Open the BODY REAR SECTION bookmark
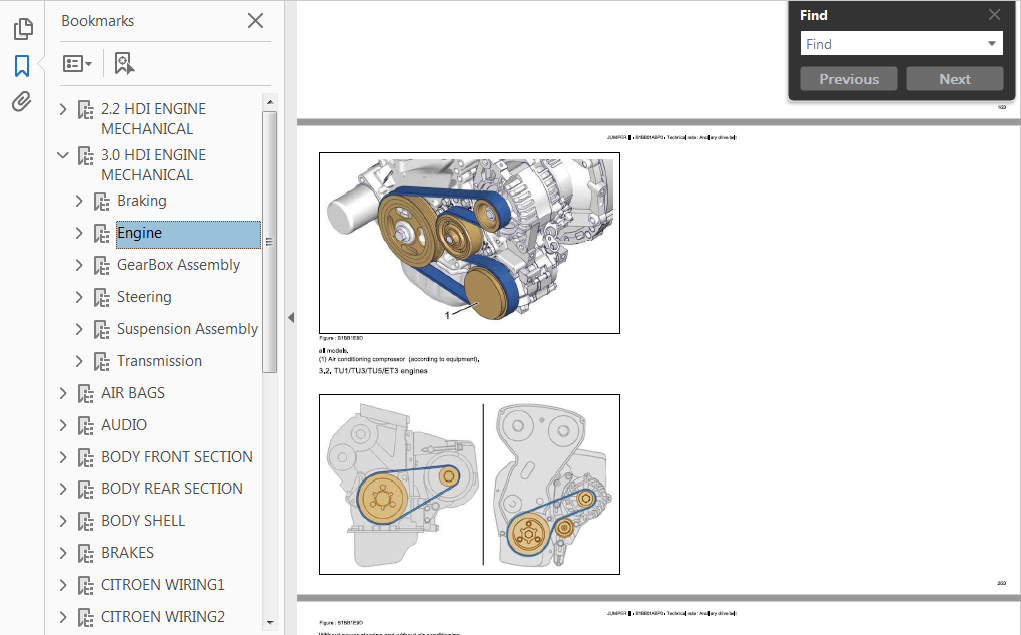 (171, 489)
